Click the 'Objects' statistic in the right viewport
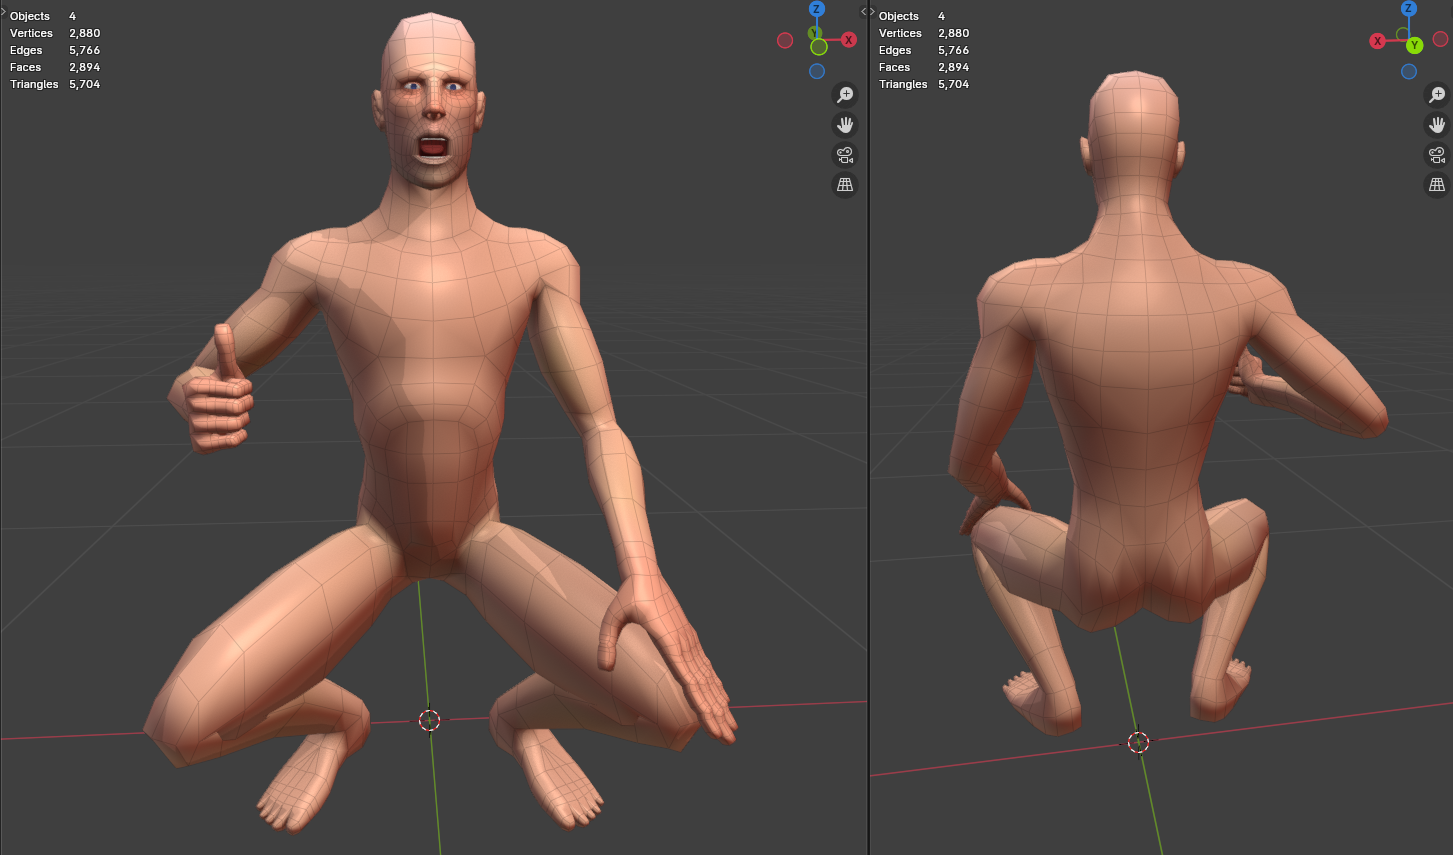The height and width of the screenshot is (855, 1453). click(x=912, y=16)
